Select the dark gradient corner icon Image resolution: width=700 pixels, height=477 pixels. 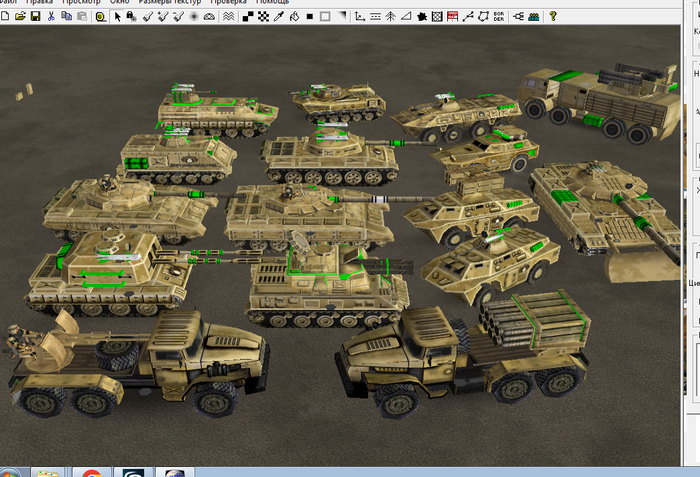pyautogui.click(x=342, y=16)
